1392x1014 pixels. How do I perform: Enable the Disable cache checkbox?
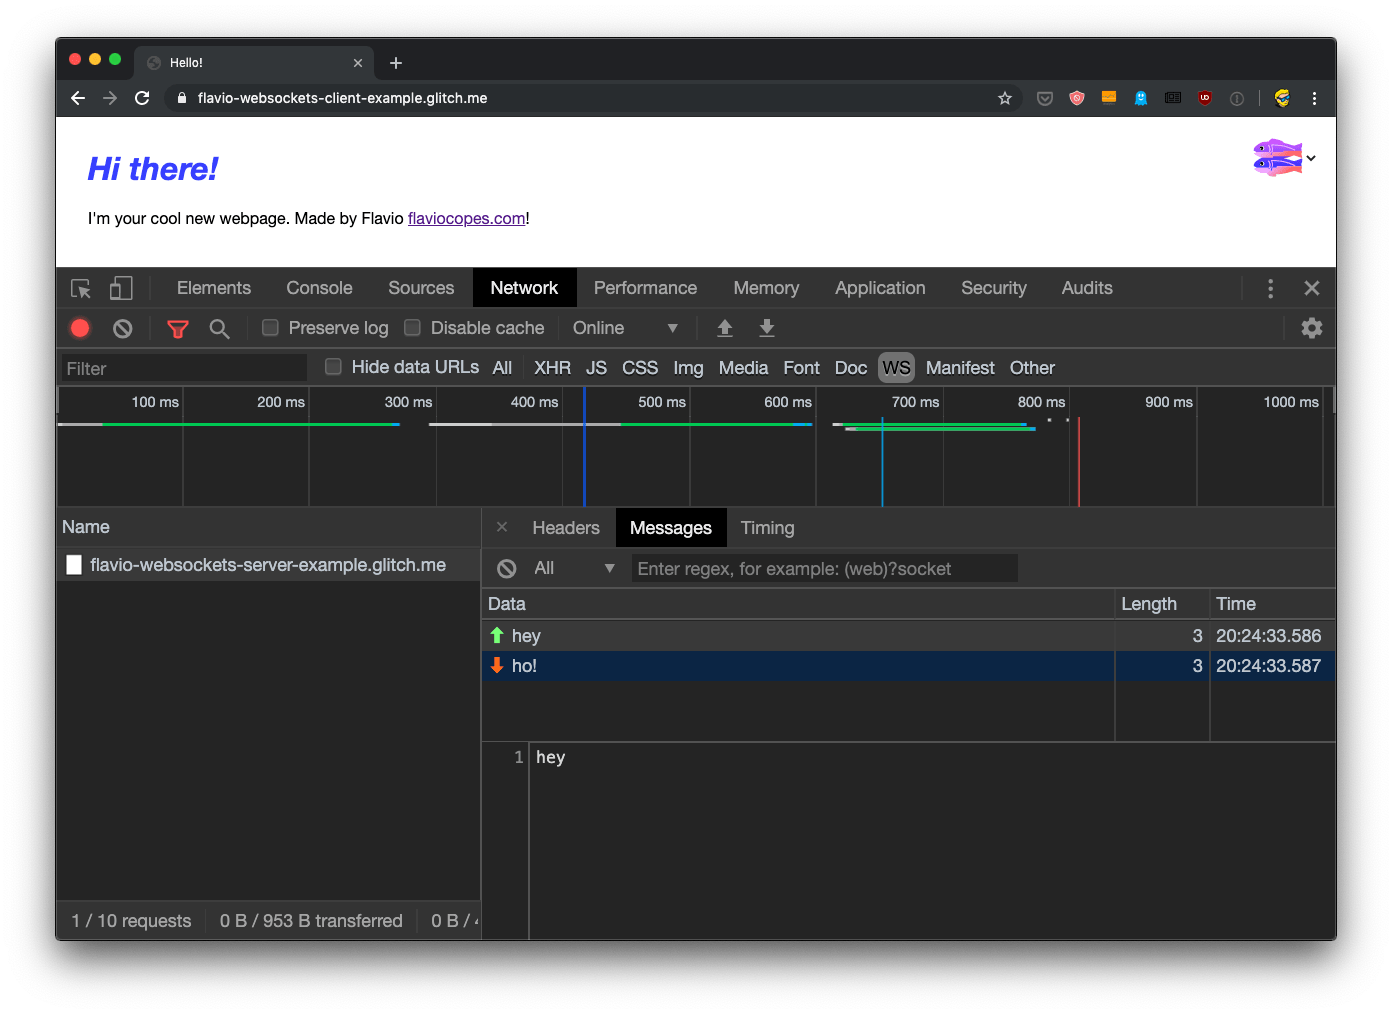click(x=412, y=327)
